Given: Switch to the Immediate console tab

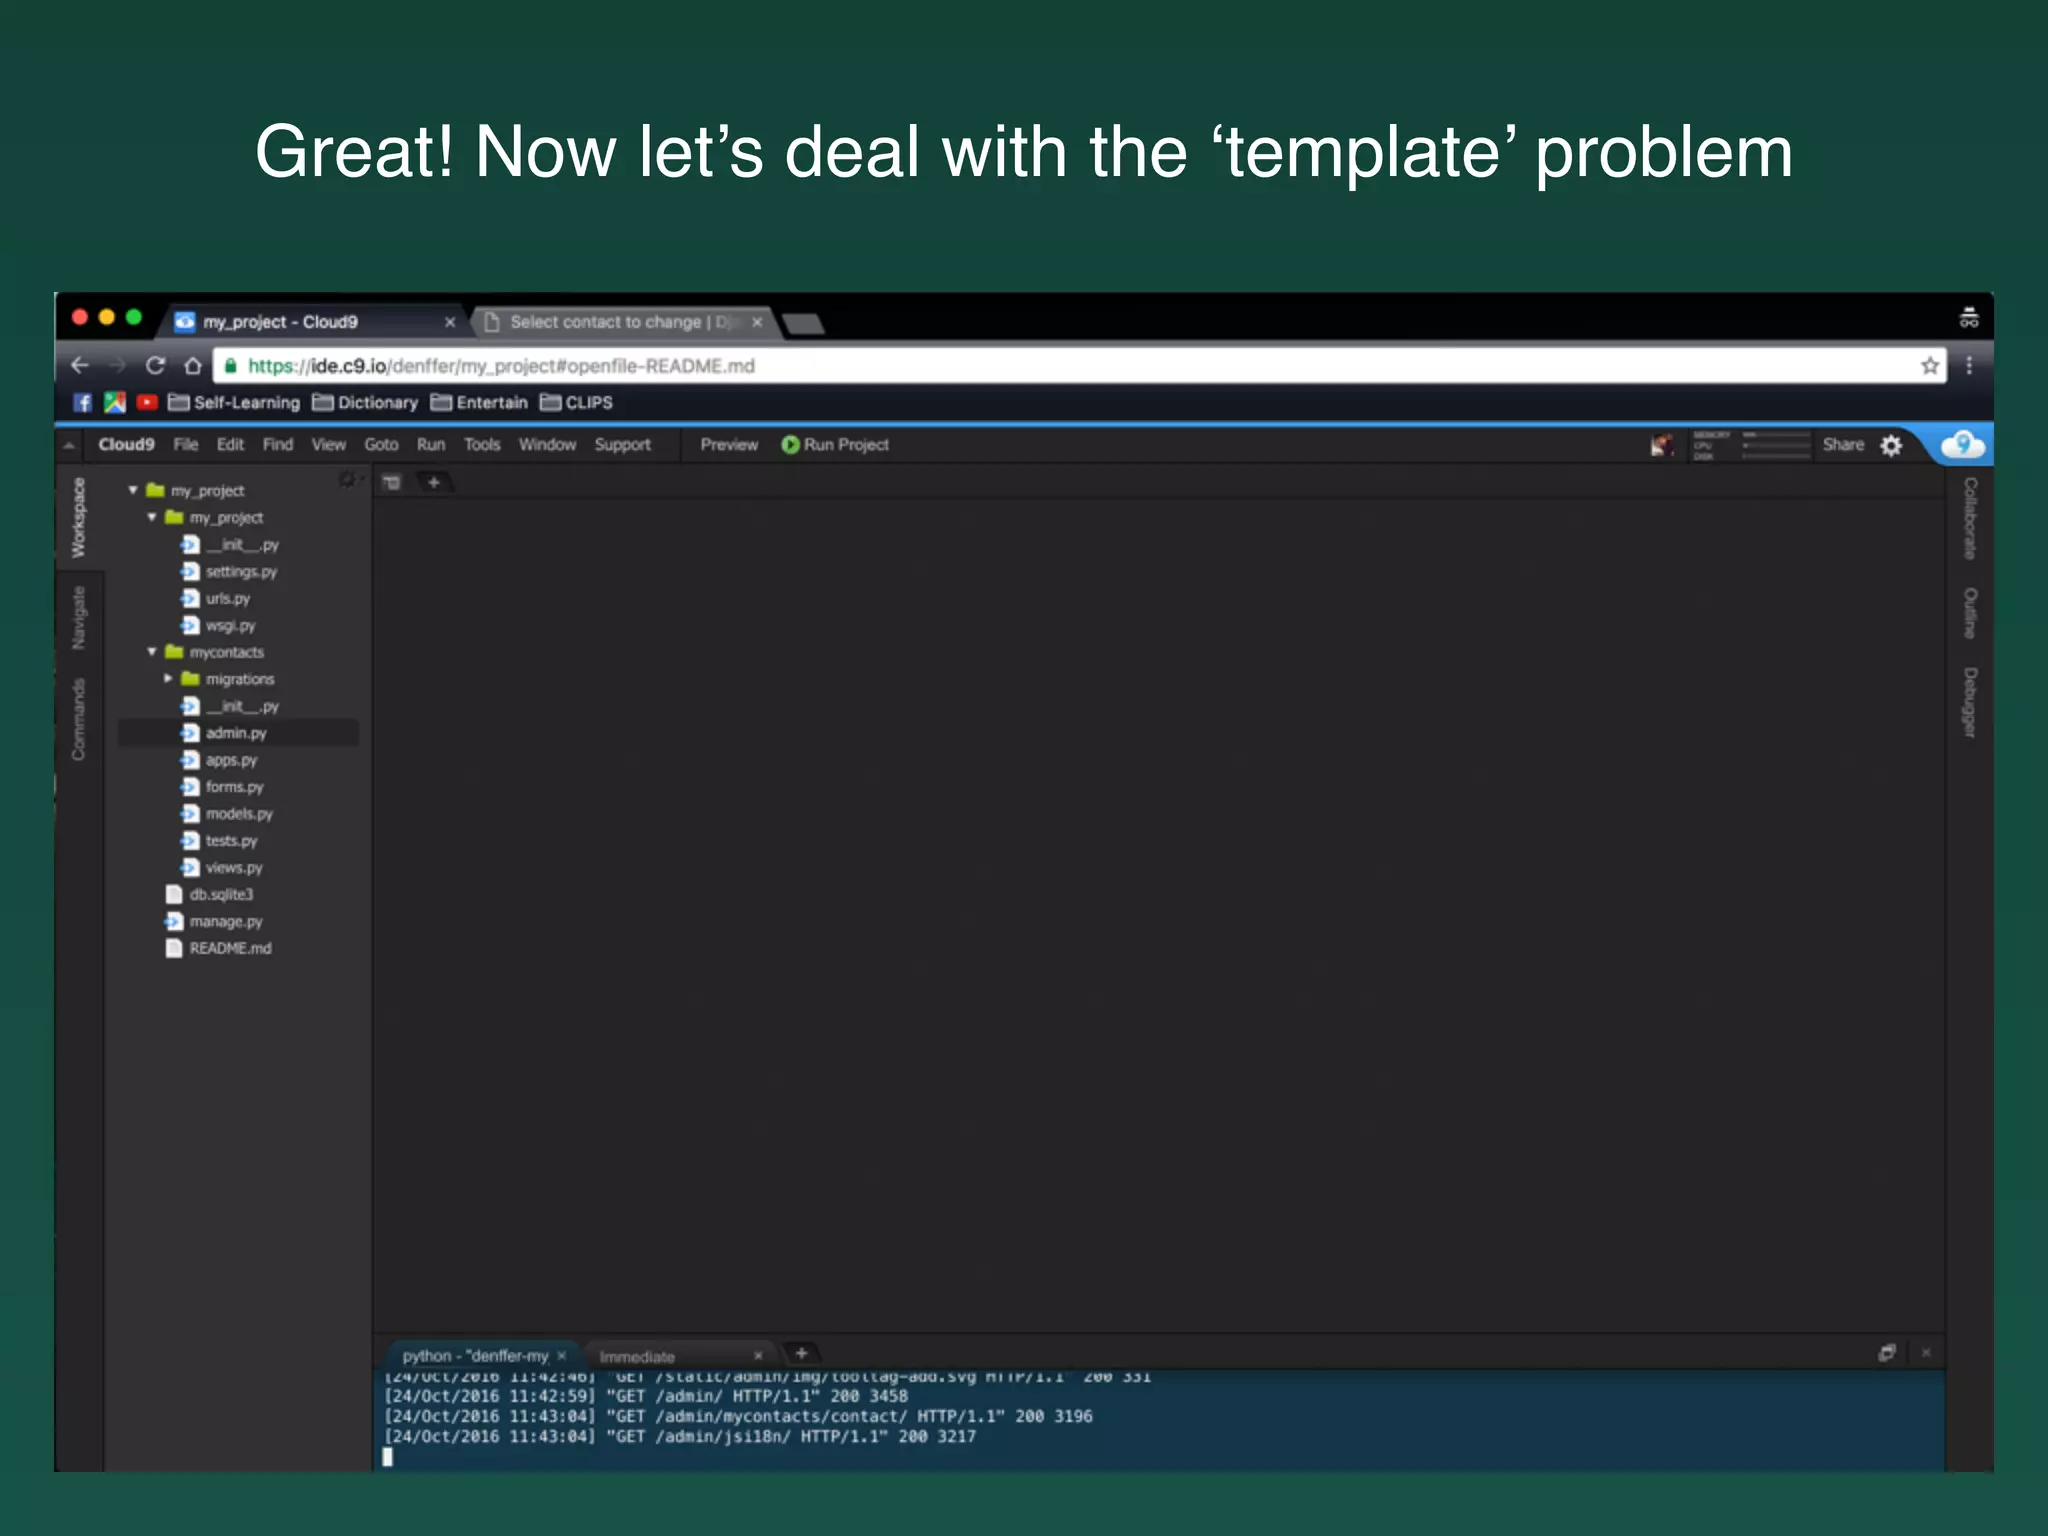Looking at the screenshot, I should point(637,1356).
